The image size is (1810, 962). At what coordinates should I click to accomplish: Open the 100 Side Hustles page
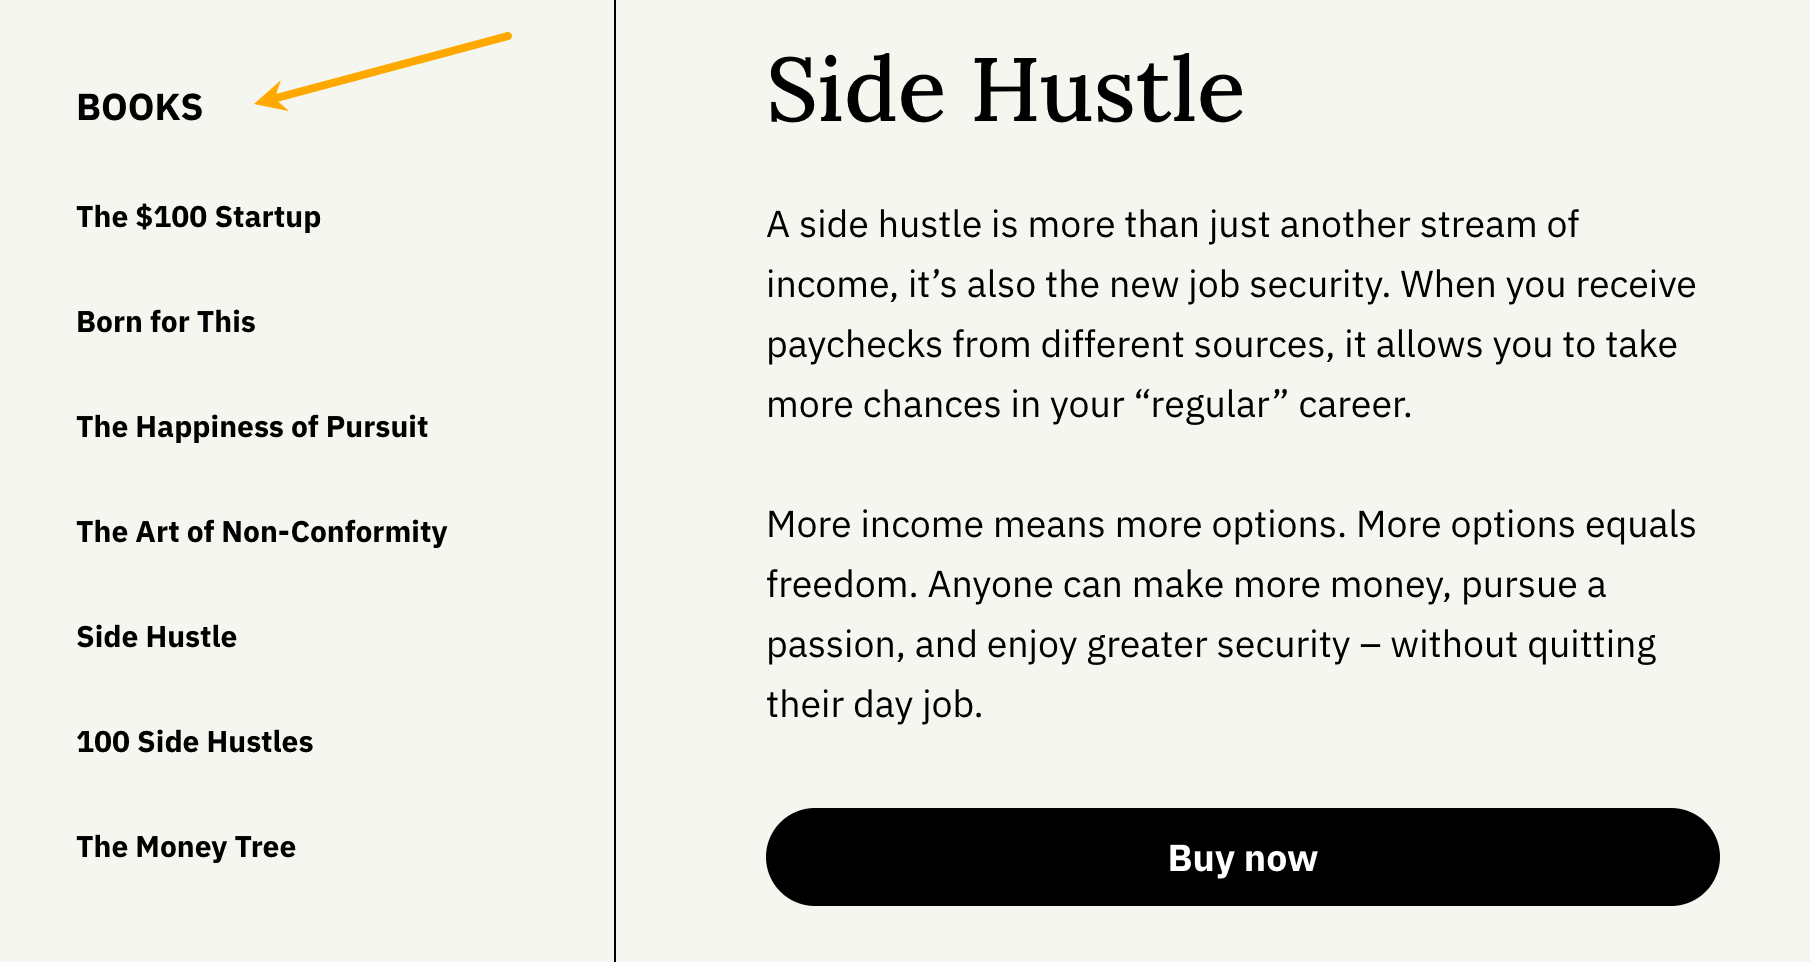[195, 742]
